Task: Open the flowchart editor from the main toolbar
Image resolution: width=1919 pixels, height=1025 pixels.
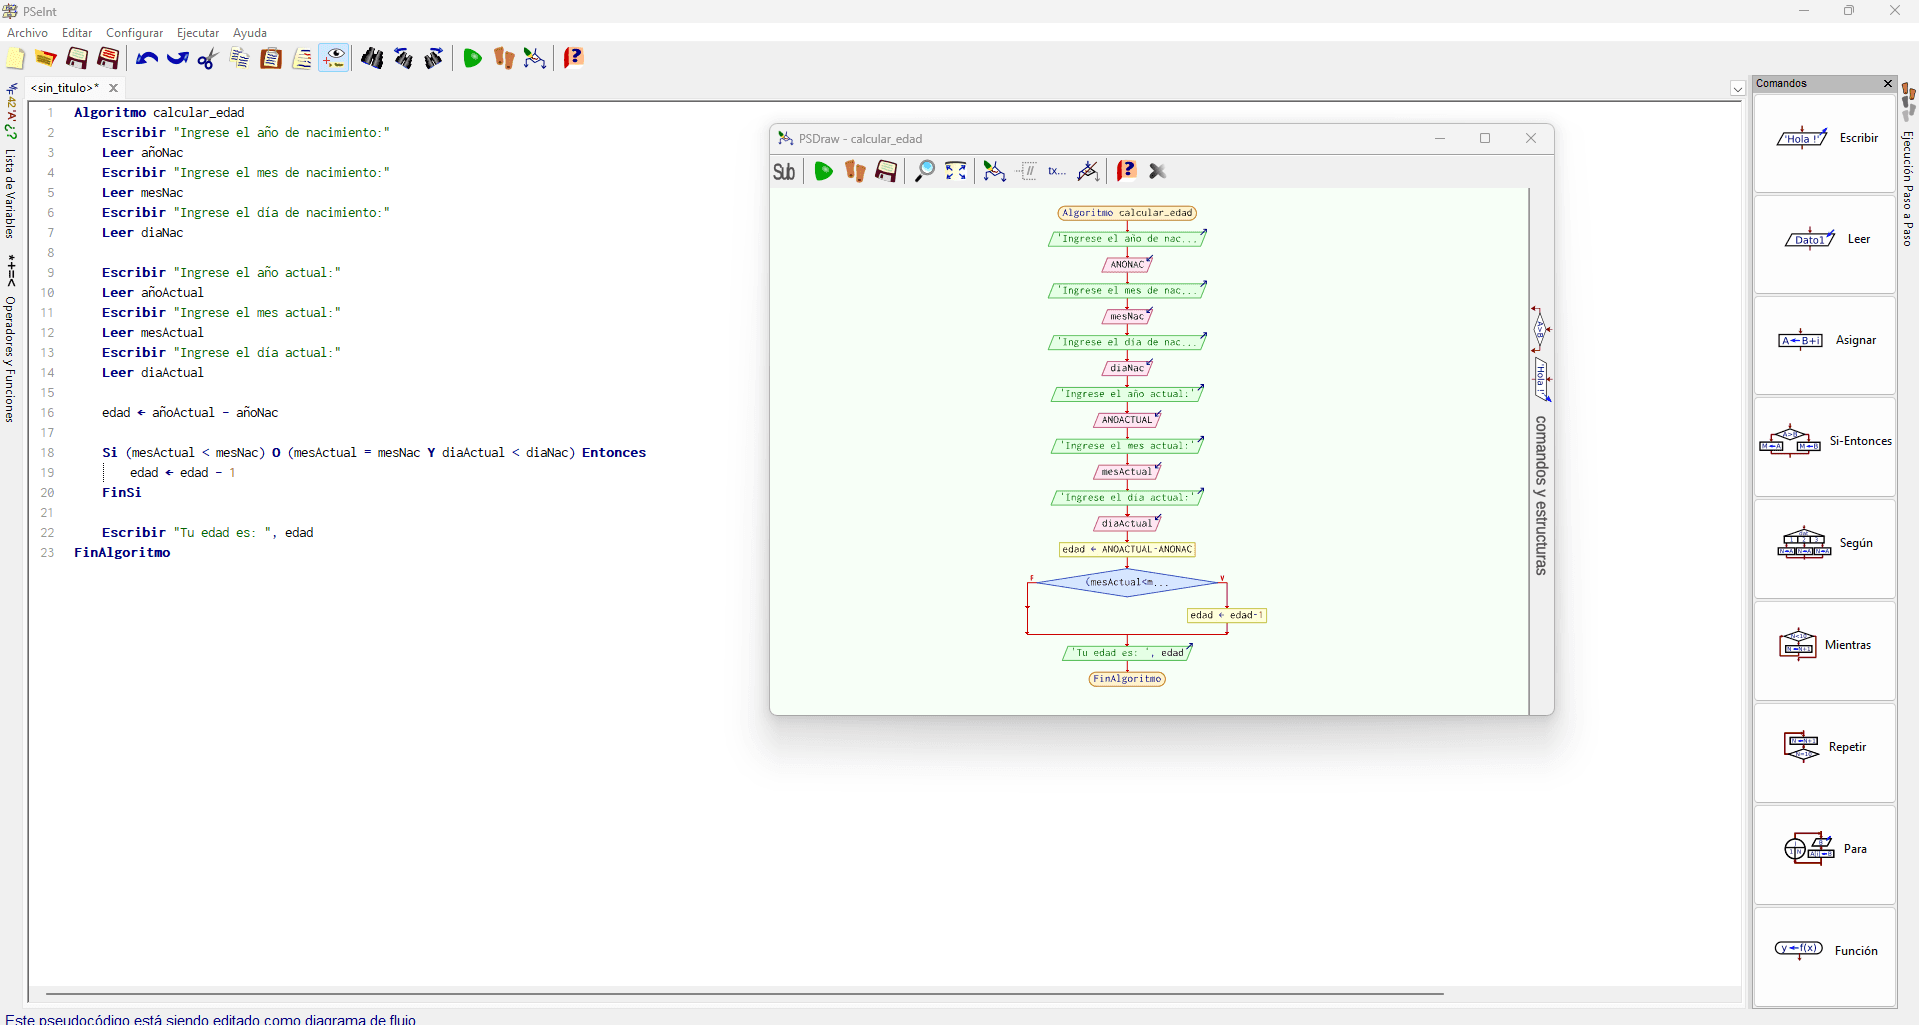Action: [535, 59]
